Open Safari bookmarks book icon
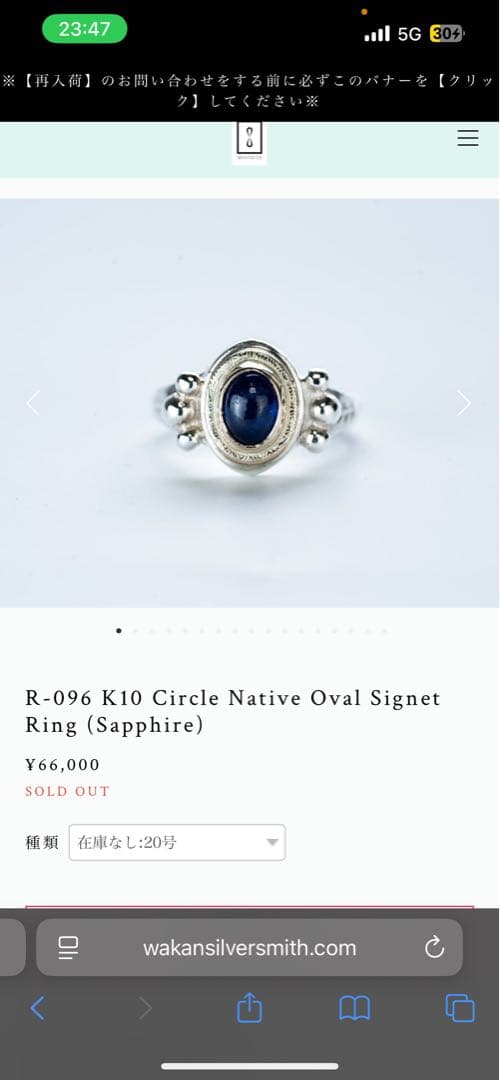Image resolution: width=500 pixels, height=1080 pixels. point(355,1008)
